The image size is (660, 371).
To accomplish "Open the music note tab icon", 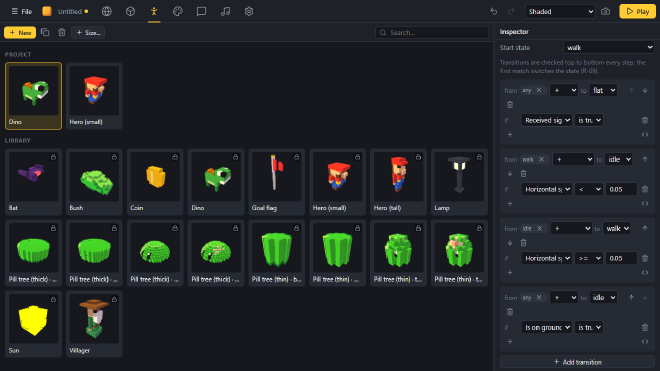I will pos(225,11).
